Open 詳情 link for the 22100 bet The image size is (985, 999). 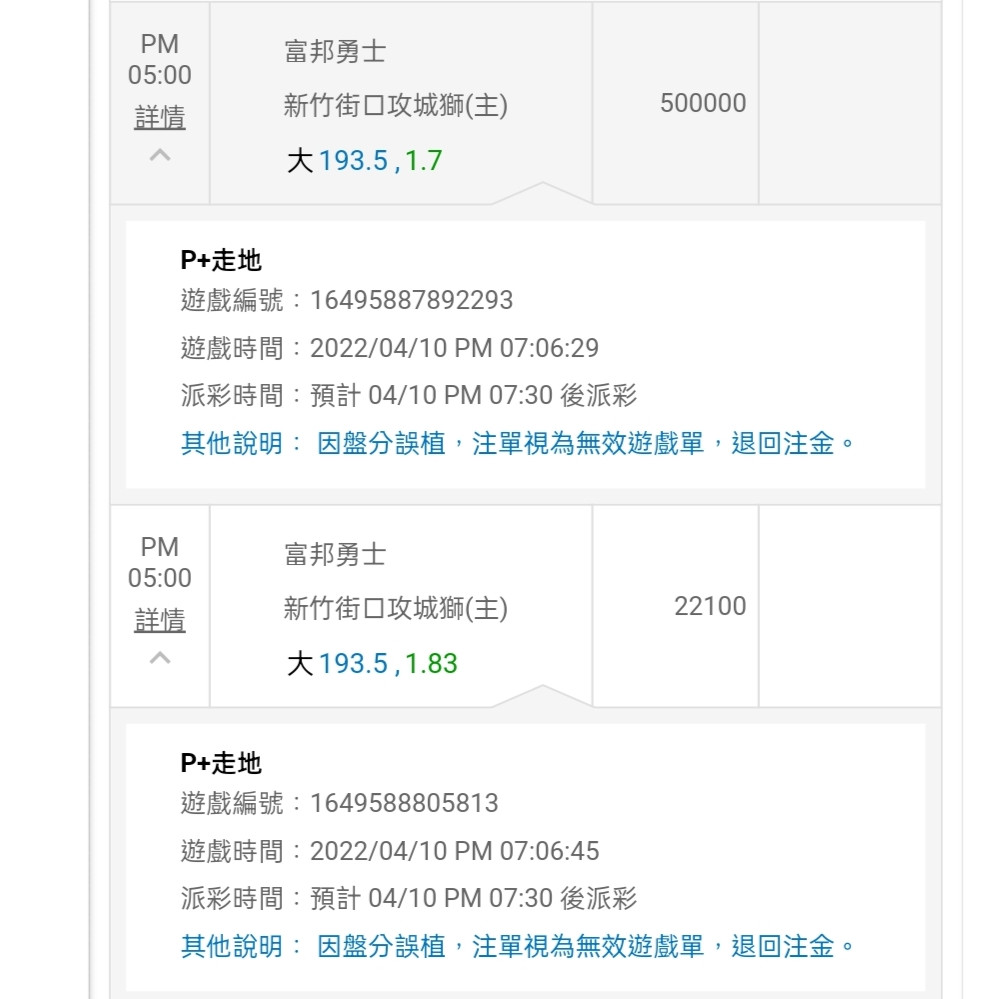160,621
